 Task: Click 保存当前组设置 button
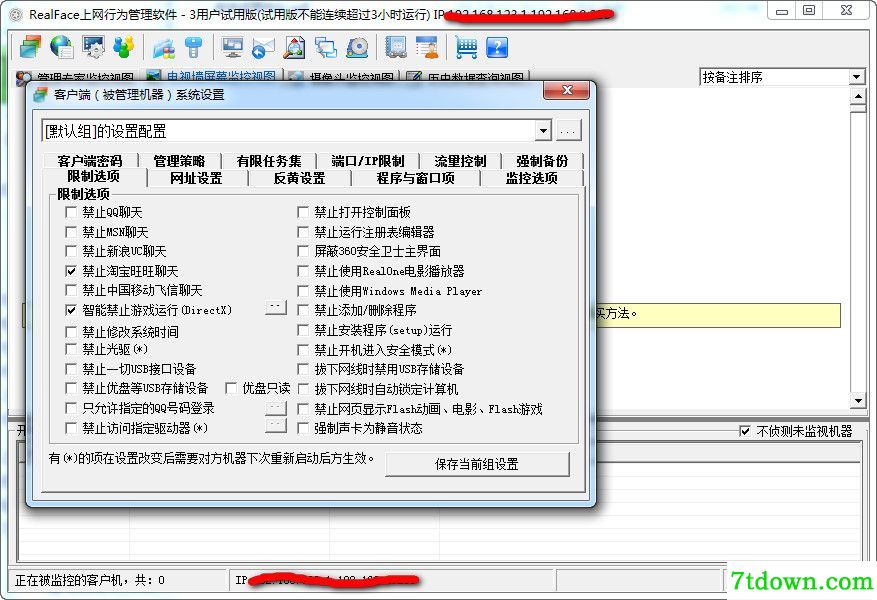[477, 464]
